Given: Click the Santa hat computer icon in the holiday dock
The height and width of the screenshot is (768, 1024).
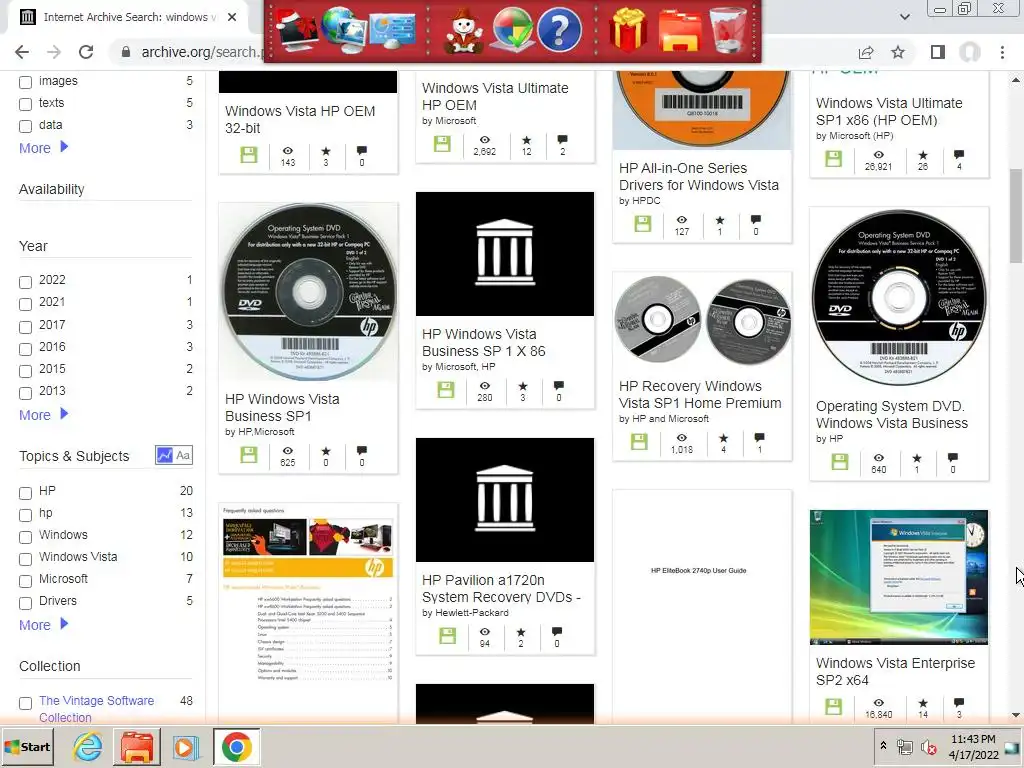Looking at the screenshot, I should pyautogui.click(x=298, y=31).
